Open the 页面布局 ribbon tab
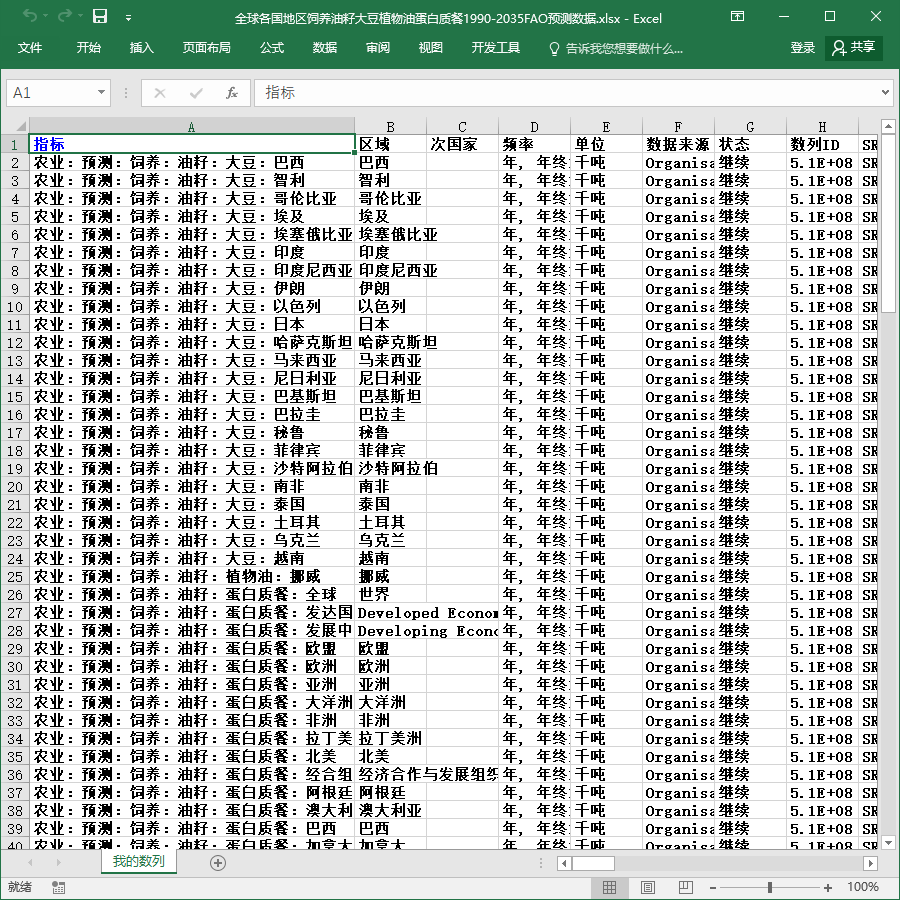 pos(207,48)
